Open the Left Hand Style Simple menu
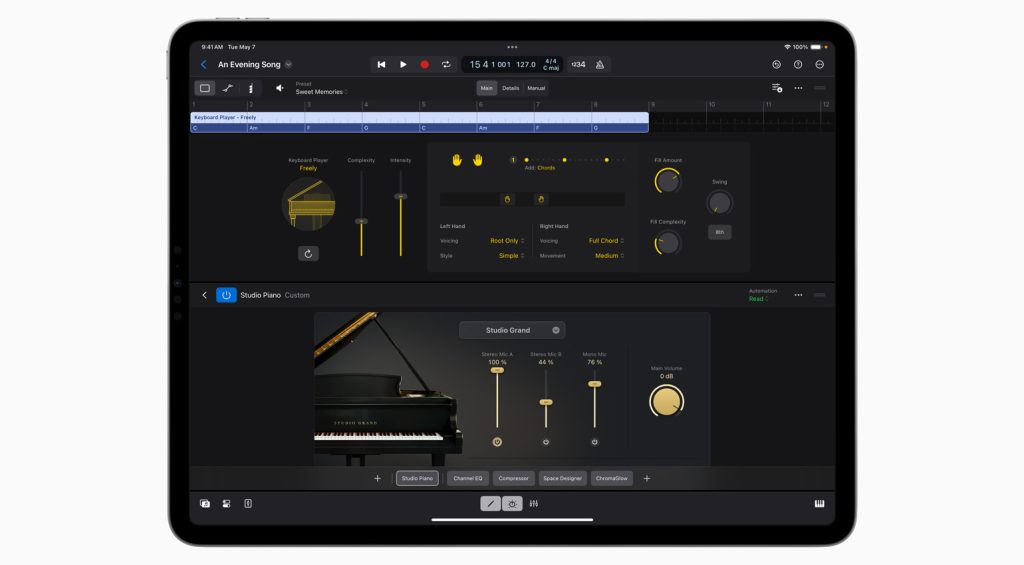1024x565 pixels. click(511, 256)
